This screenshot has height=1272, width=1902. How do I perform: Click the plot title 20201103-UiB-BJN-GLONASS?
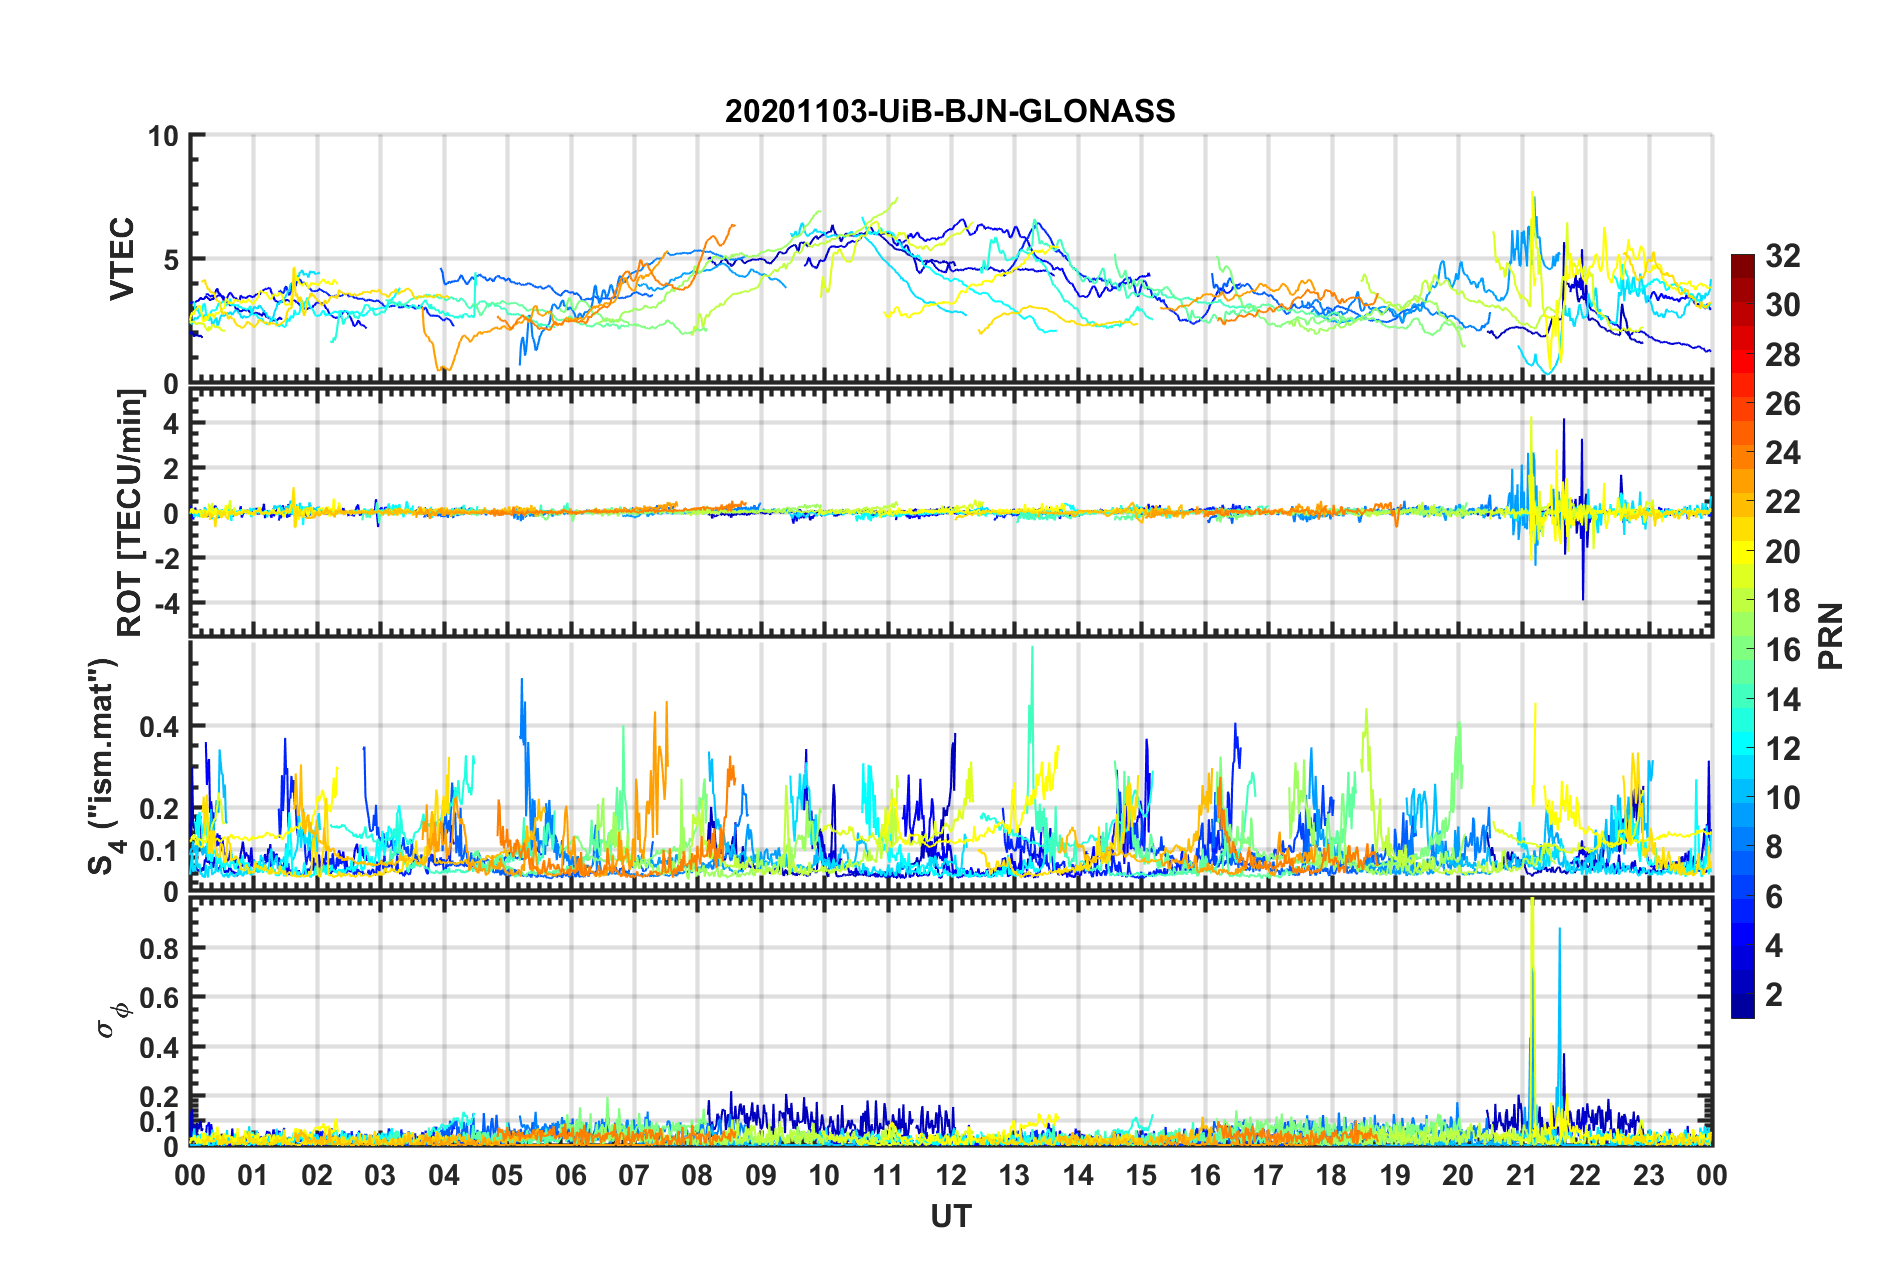point(950,111)
